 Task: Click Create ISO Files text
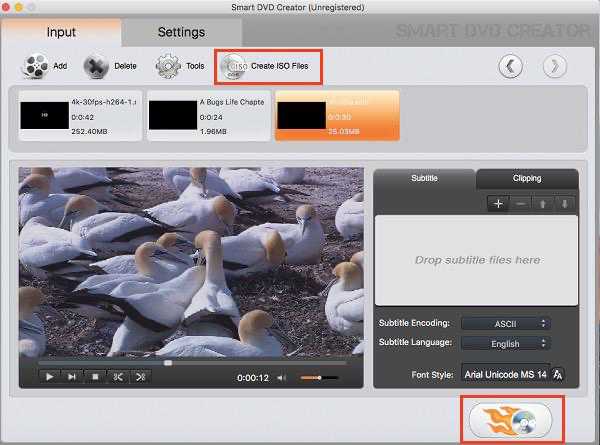279,66
